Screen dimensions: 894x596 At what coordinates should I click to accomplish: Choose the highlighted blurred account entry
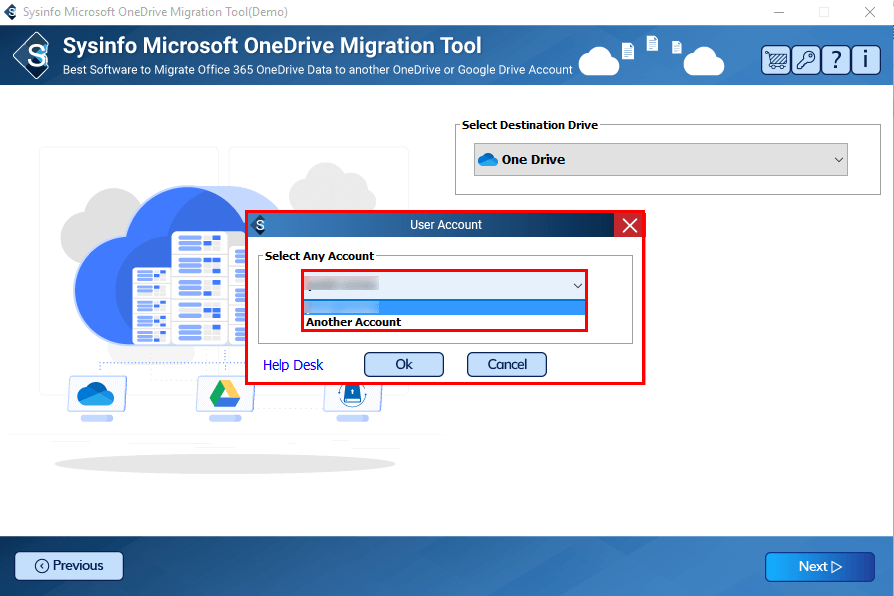(444, 307)
